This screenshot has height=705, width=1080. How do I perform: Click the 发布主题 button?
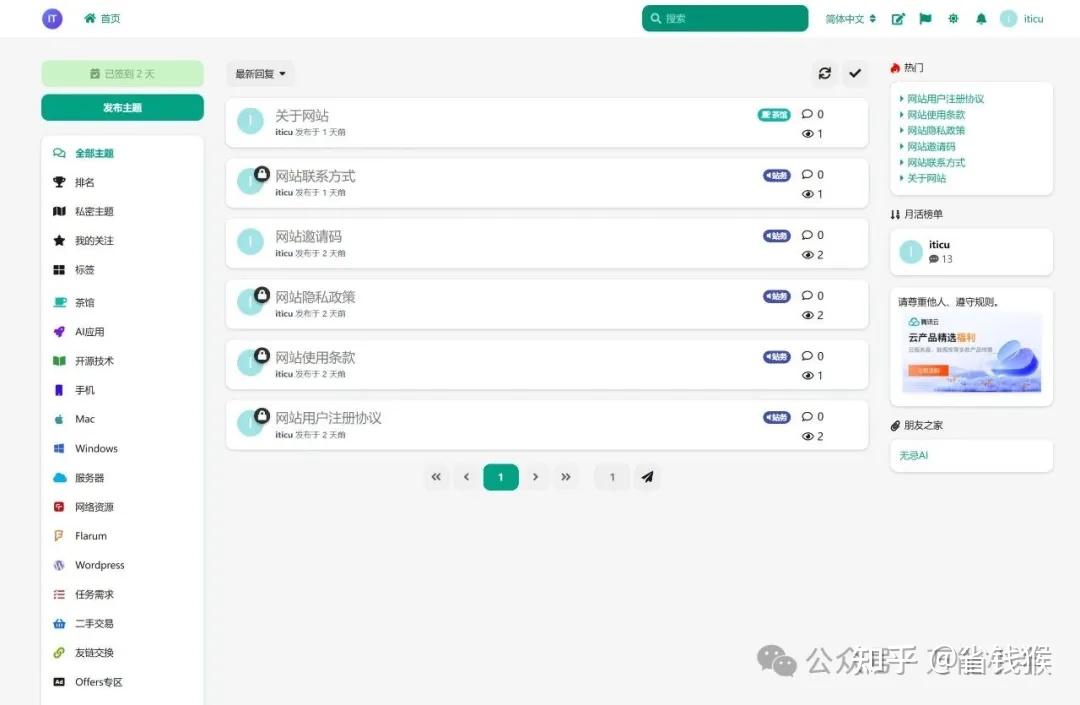(x=122, y=107)
